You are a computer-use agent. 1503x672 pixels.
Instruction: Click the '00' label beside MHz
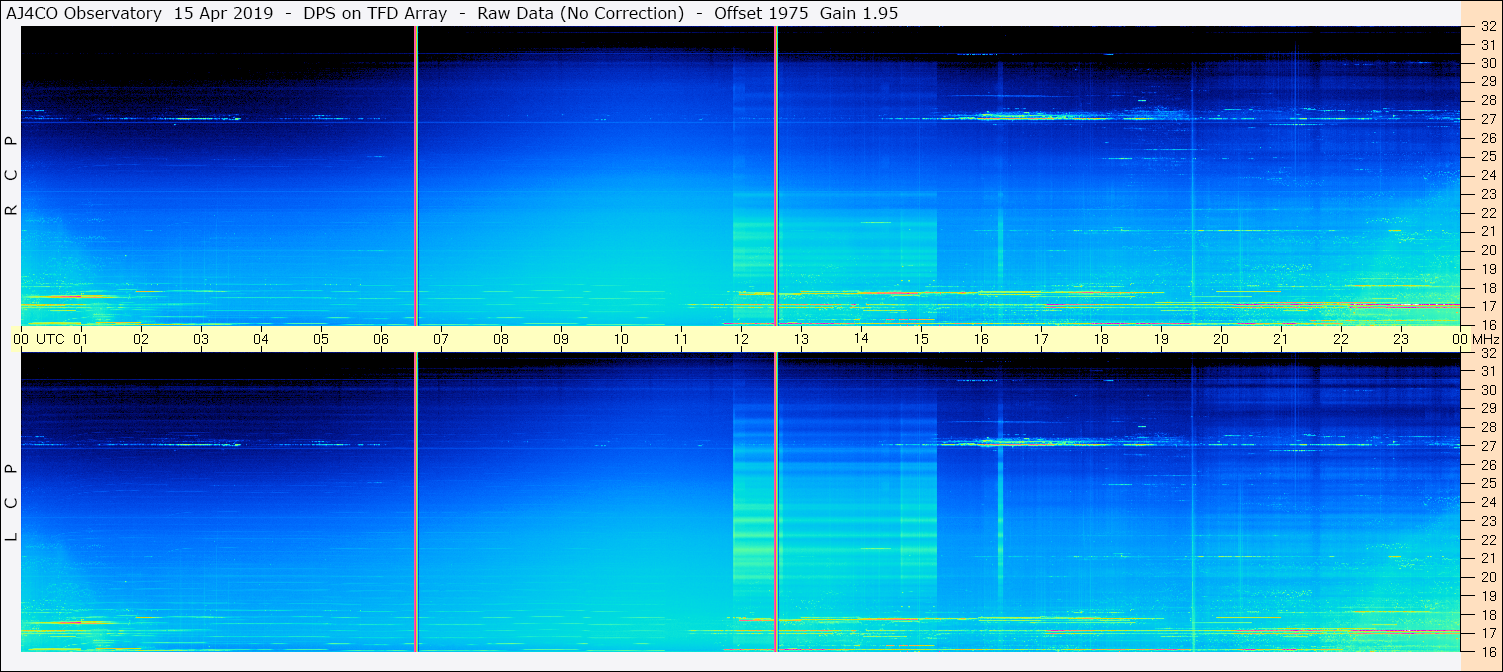tap(1459, 339)
